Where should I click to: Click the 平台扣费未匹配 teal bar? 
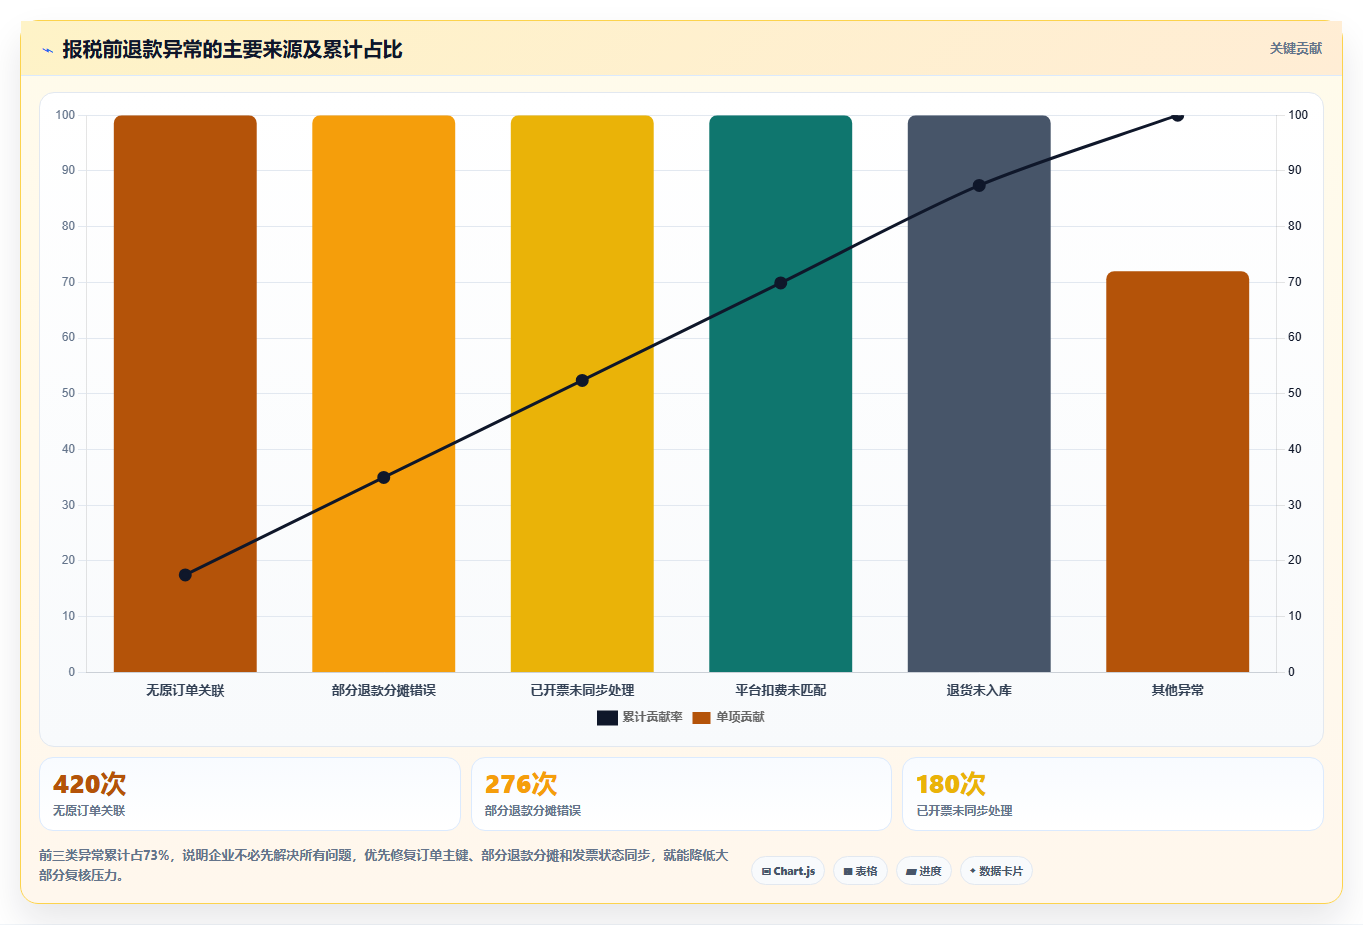[x=781, y=394]
